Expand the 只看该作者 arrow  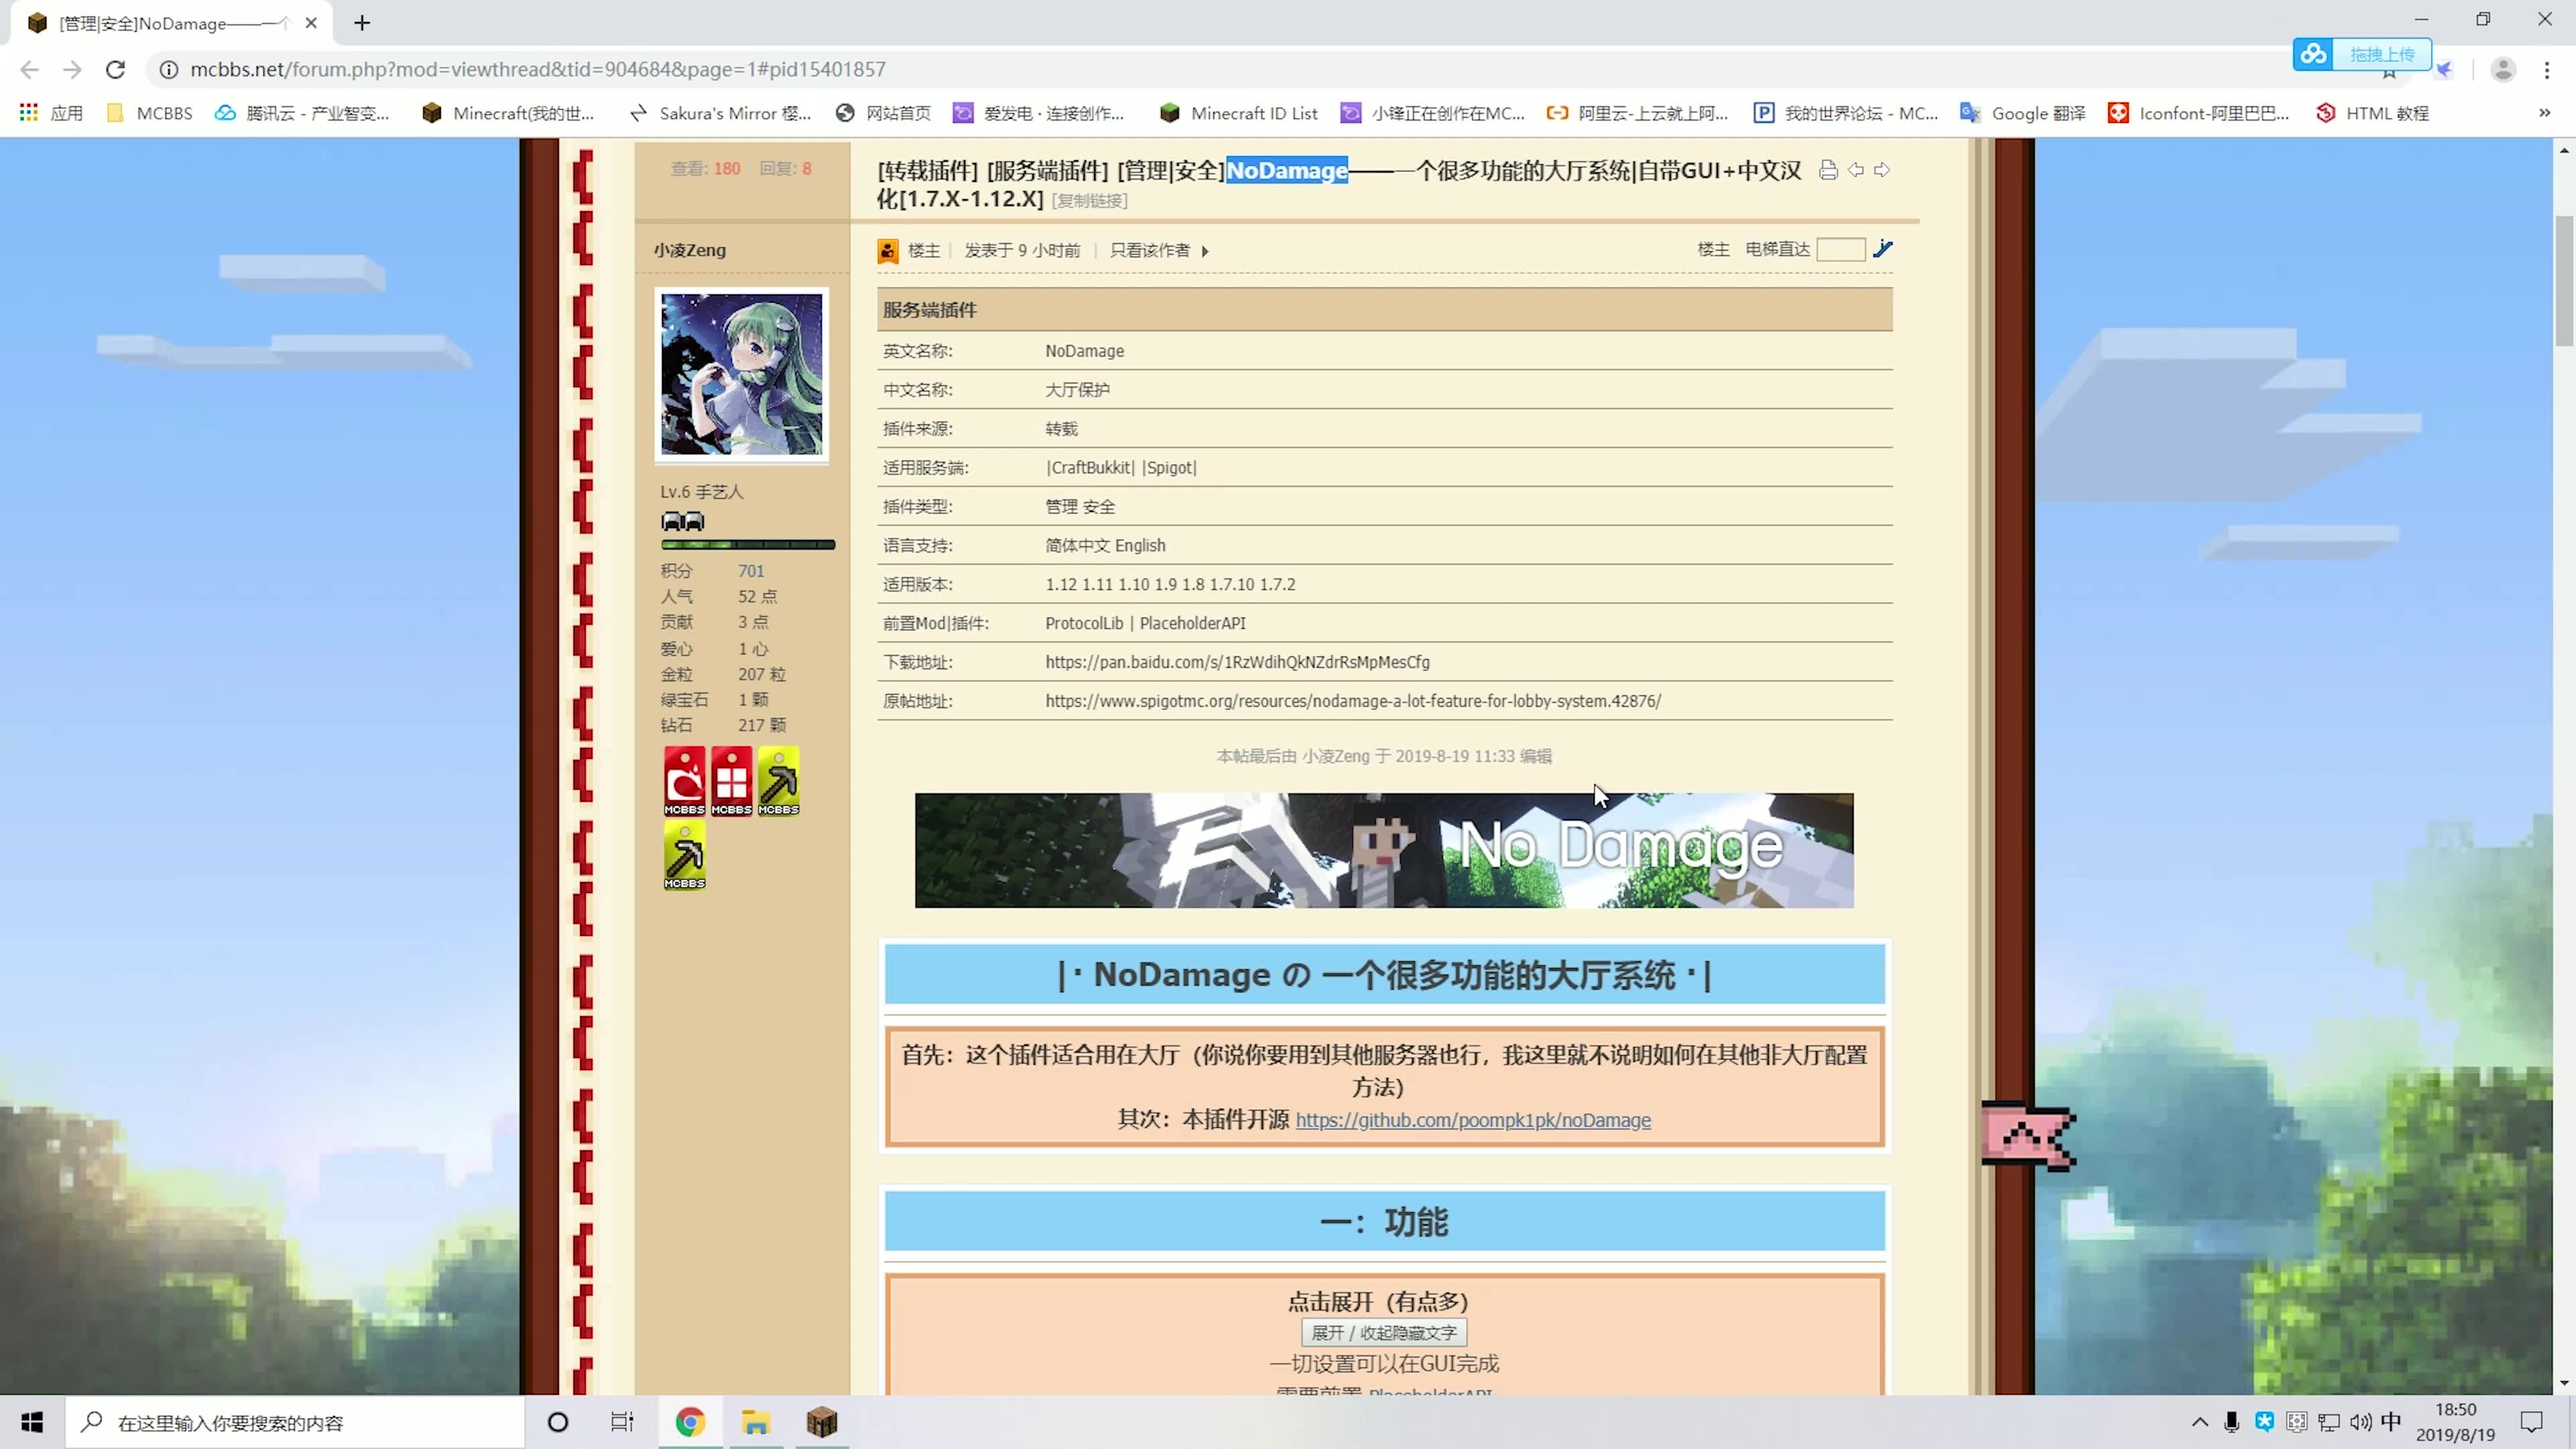pos(1206,250)
